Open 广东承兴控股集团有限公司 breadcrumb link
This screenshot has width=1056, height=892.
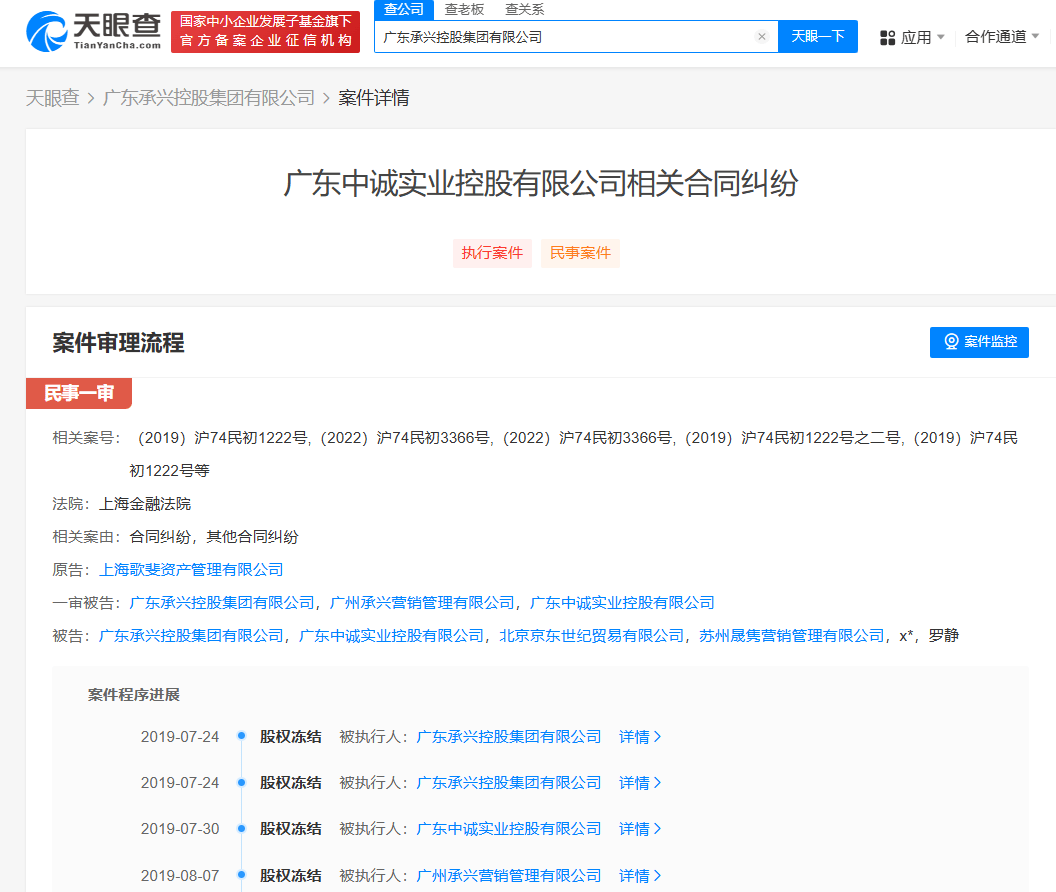[209, 98]
